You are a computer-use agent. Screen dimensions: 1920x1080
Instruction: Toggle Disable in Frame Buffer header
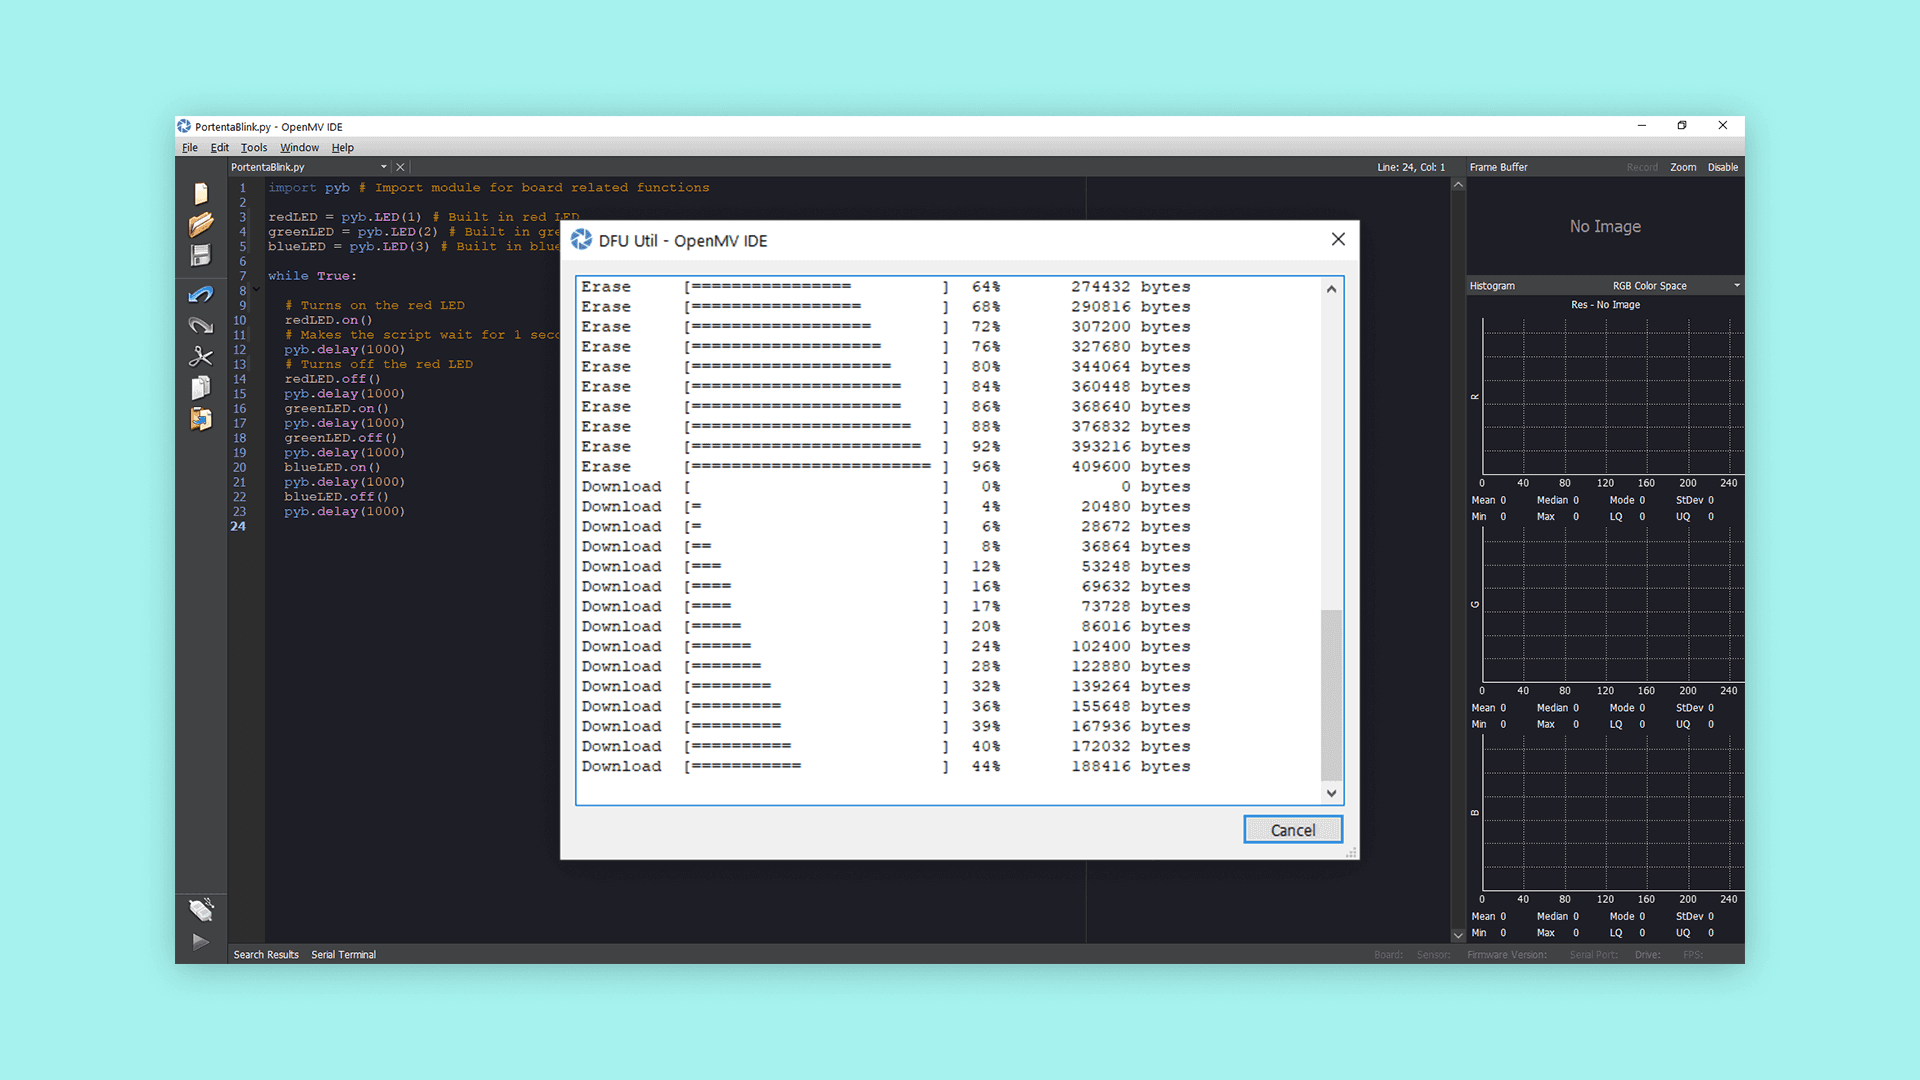(x=1722, y=167)
